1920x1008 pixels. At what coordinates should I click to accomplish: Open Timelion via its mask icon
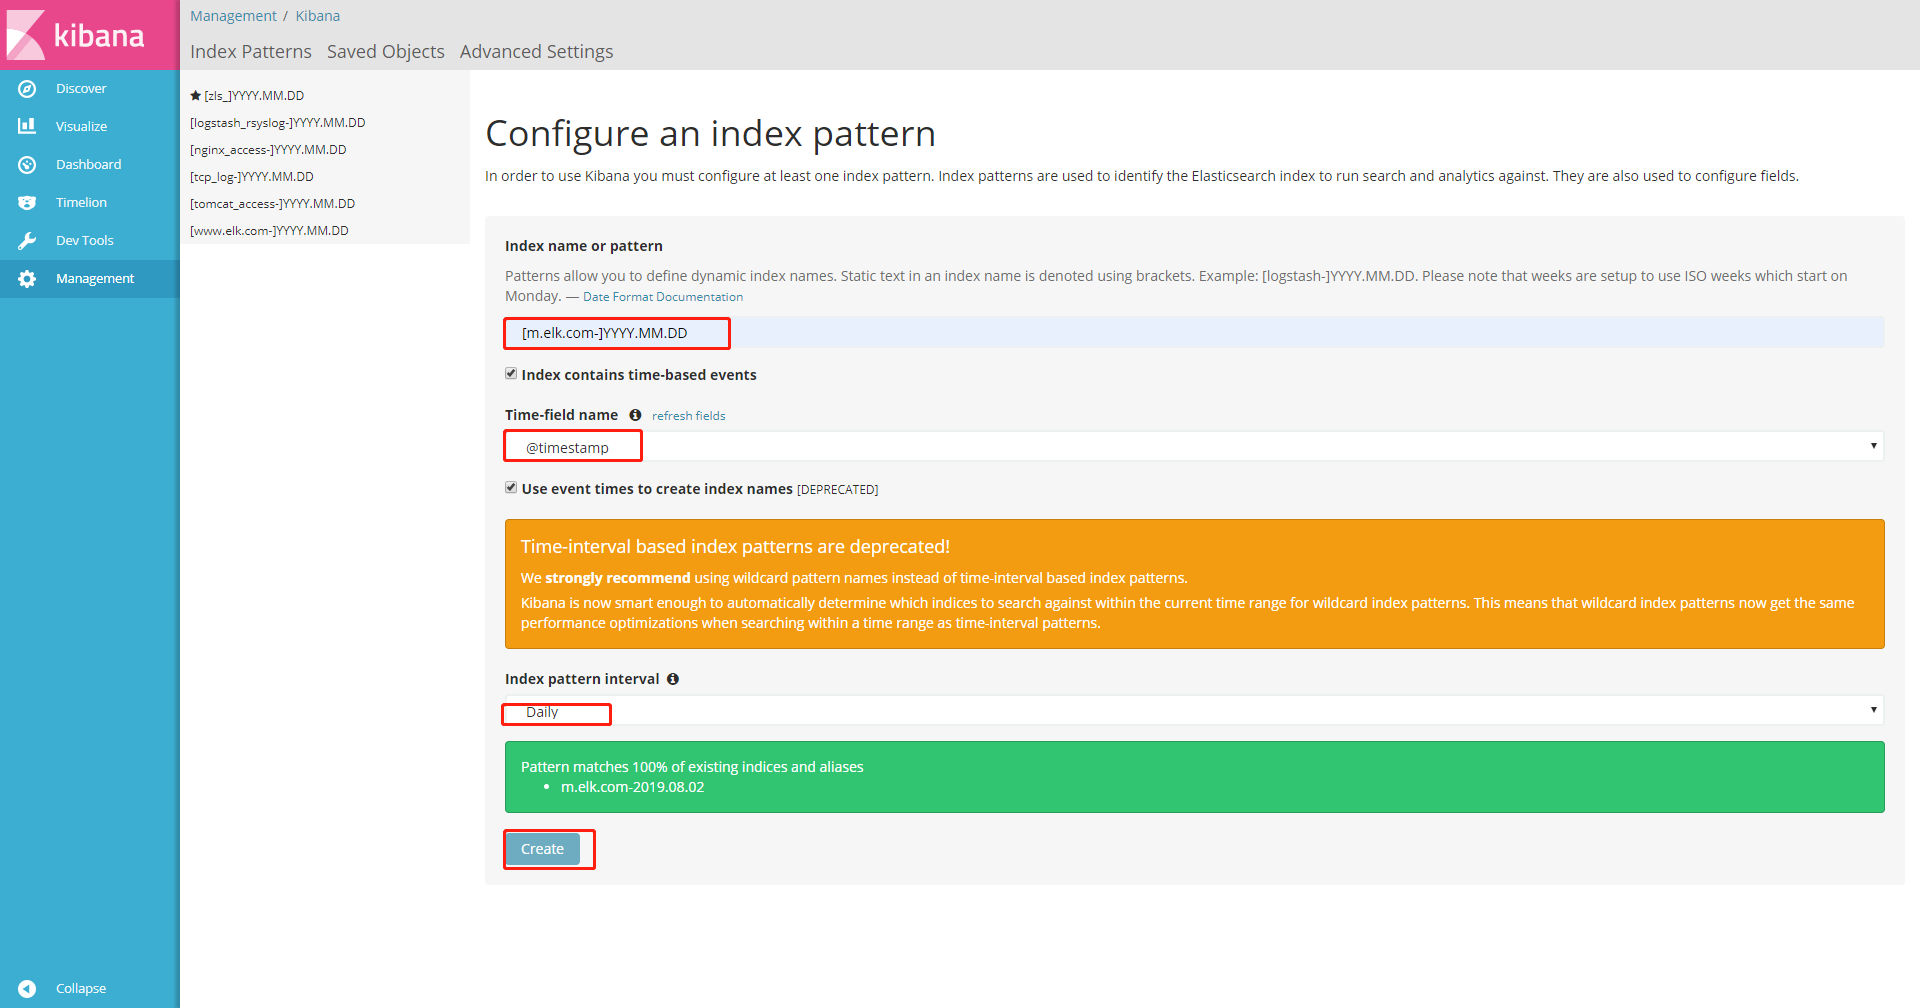click(27, 203)
